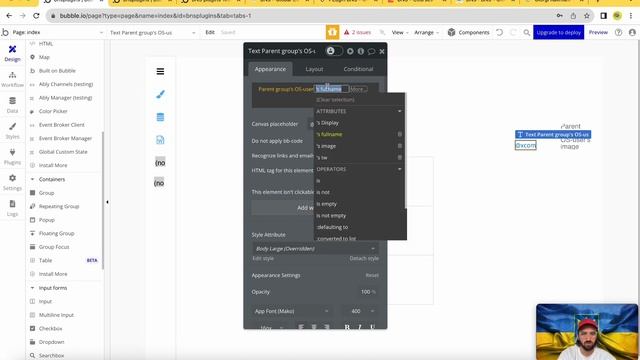Click the blue paintbrush icon on the canvas
Image resolution: width=640 pixels, height=360 pixels.
(160, 95)
